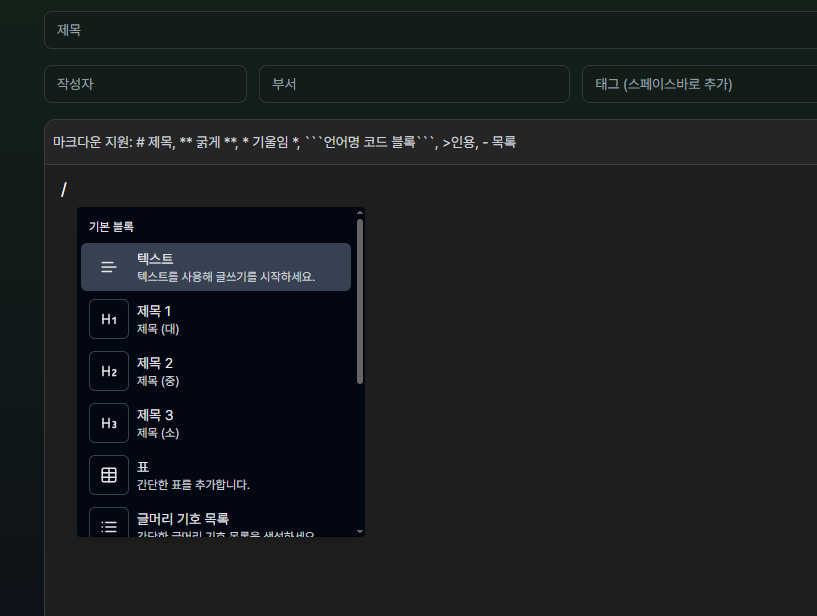
Task: Click the bulleted list icon
Action: [x=109, y=524]
